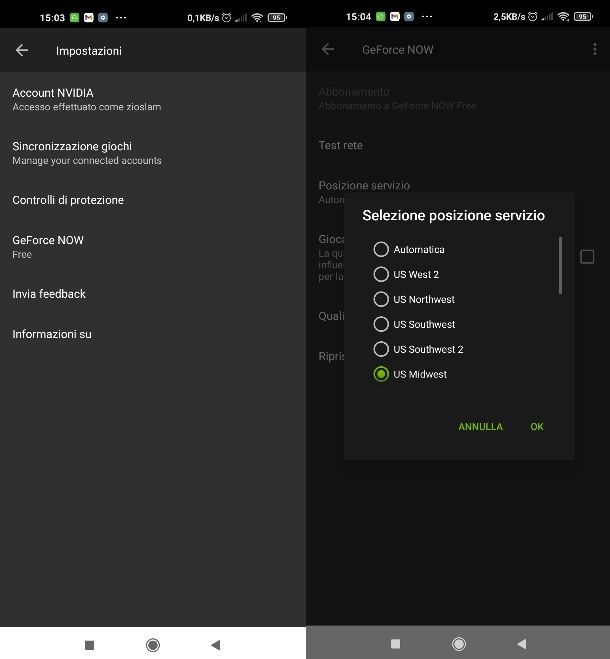The image size is (610, 659).
Task: Tap Wi-Fi icon in left status bar
Action: pyautogui.click(x=257, y=17)
